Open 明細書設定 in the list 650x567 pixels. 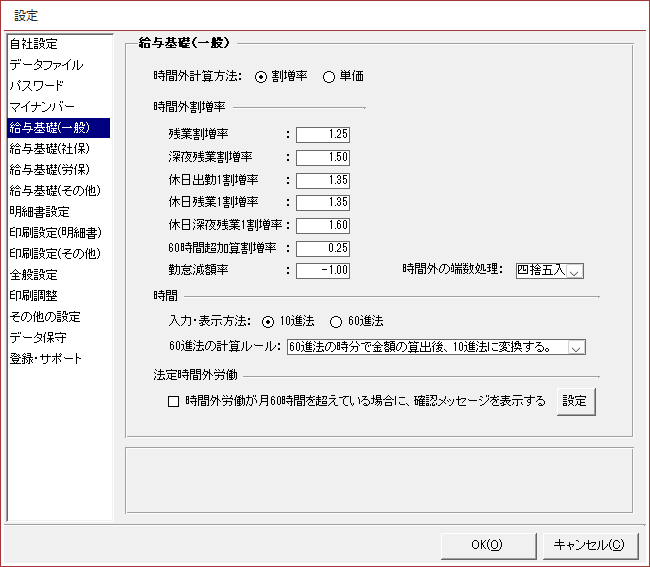click(x=39, y=212)
